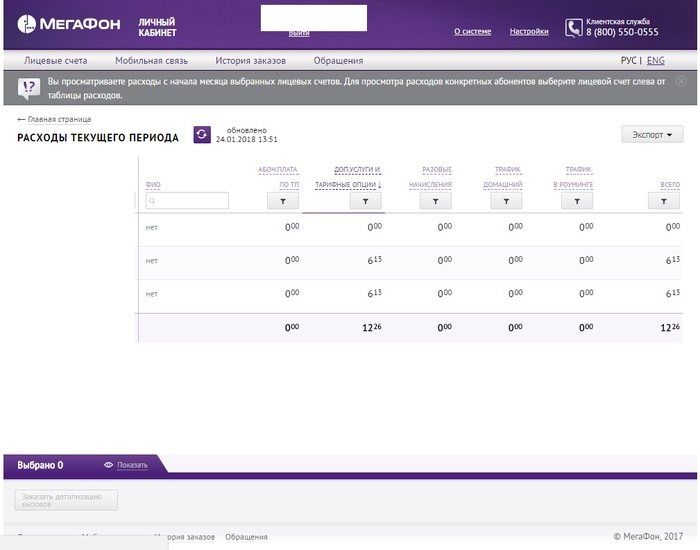Toggle Показать selected items view

tap(126, 465)
